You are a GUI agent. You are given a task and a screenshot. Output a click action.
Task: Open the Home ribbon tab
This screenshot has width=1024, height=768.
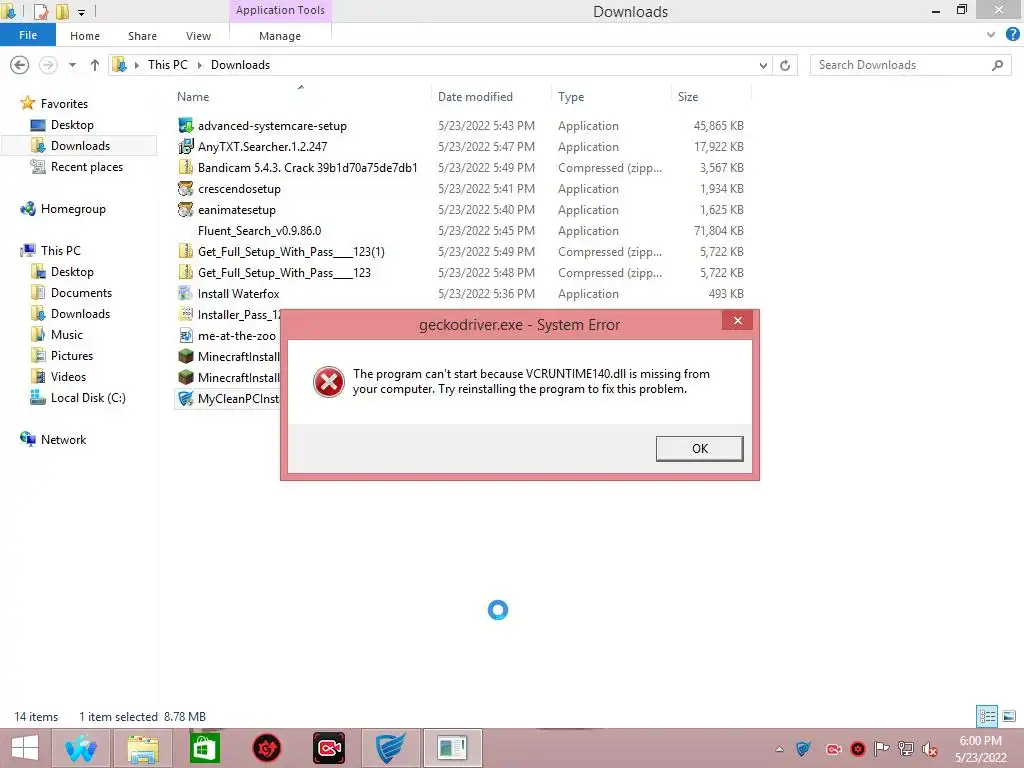(x=85, y=36)
